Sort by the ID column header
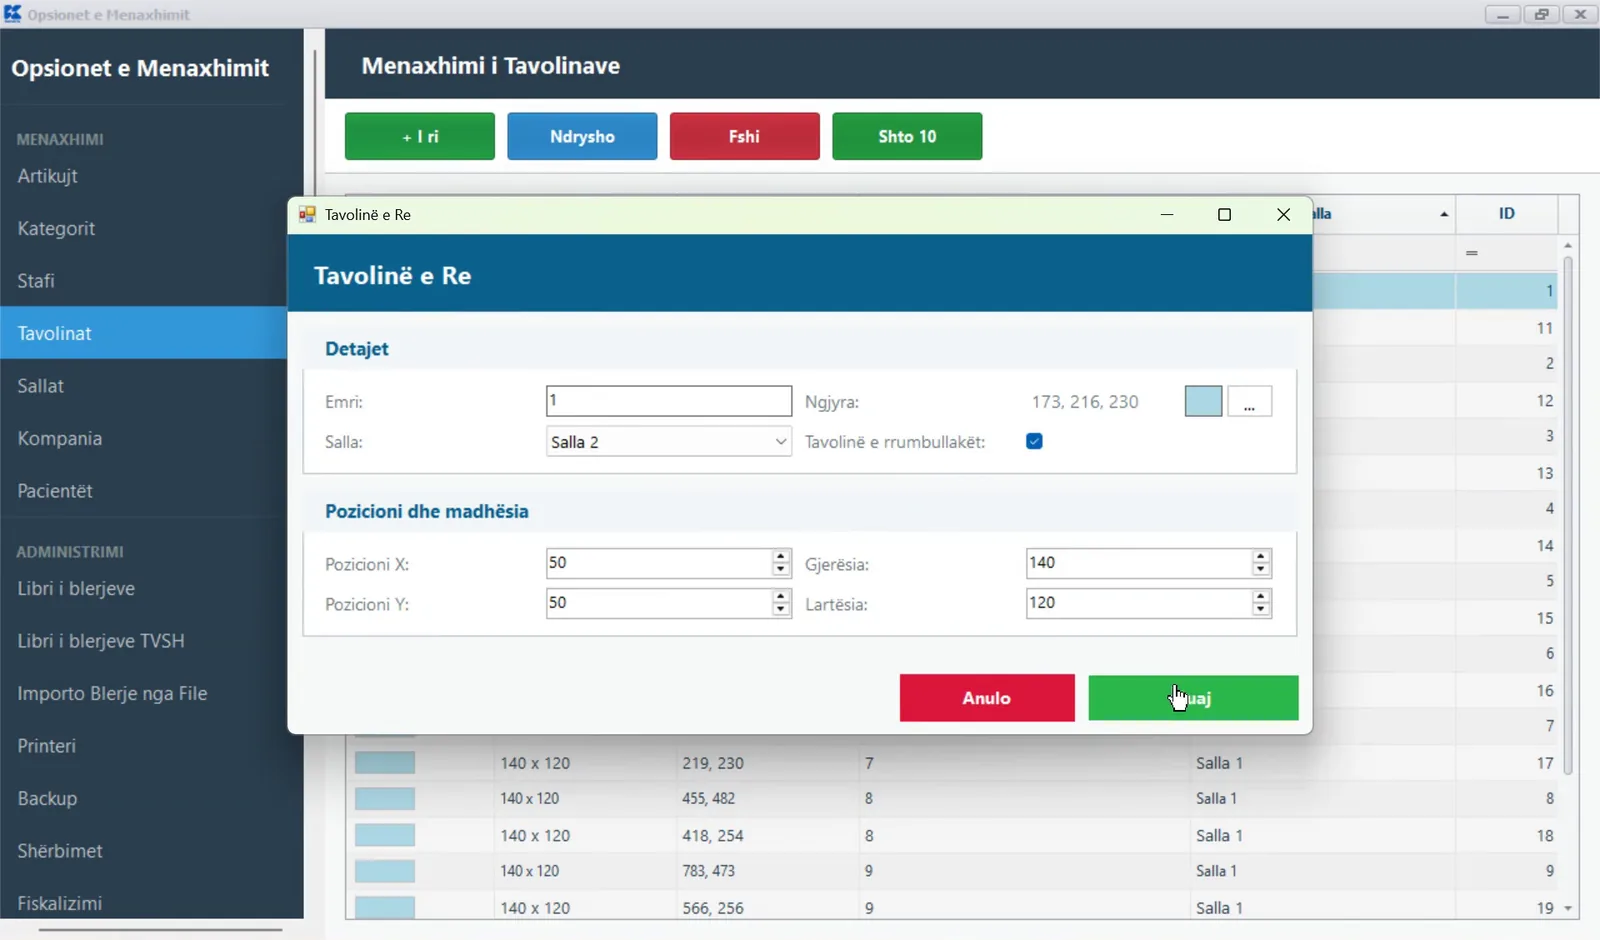 (x=1506, y=213)
